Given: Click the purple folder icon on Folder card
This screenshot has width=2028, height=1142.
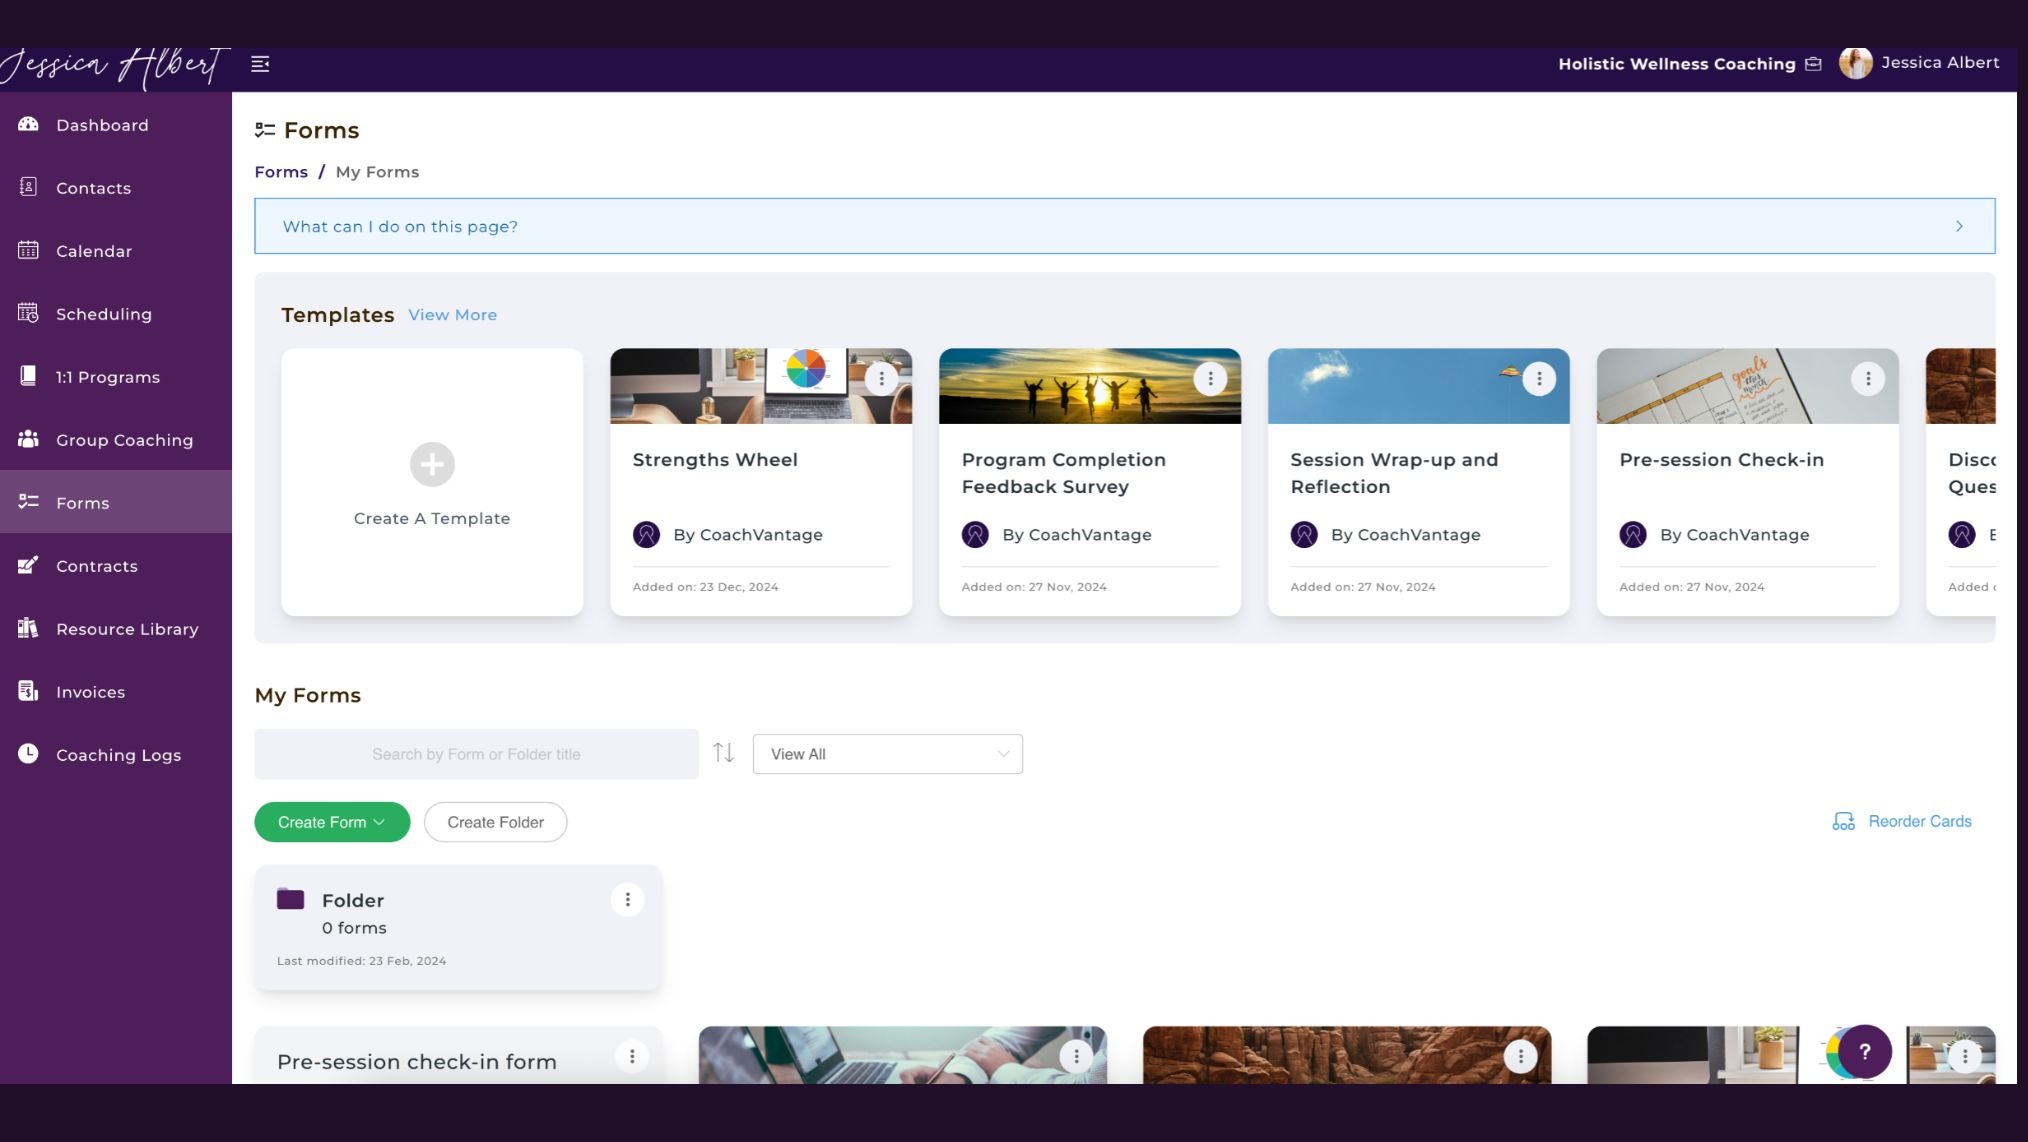Looking at the screenshot, I should coord(290,898).
